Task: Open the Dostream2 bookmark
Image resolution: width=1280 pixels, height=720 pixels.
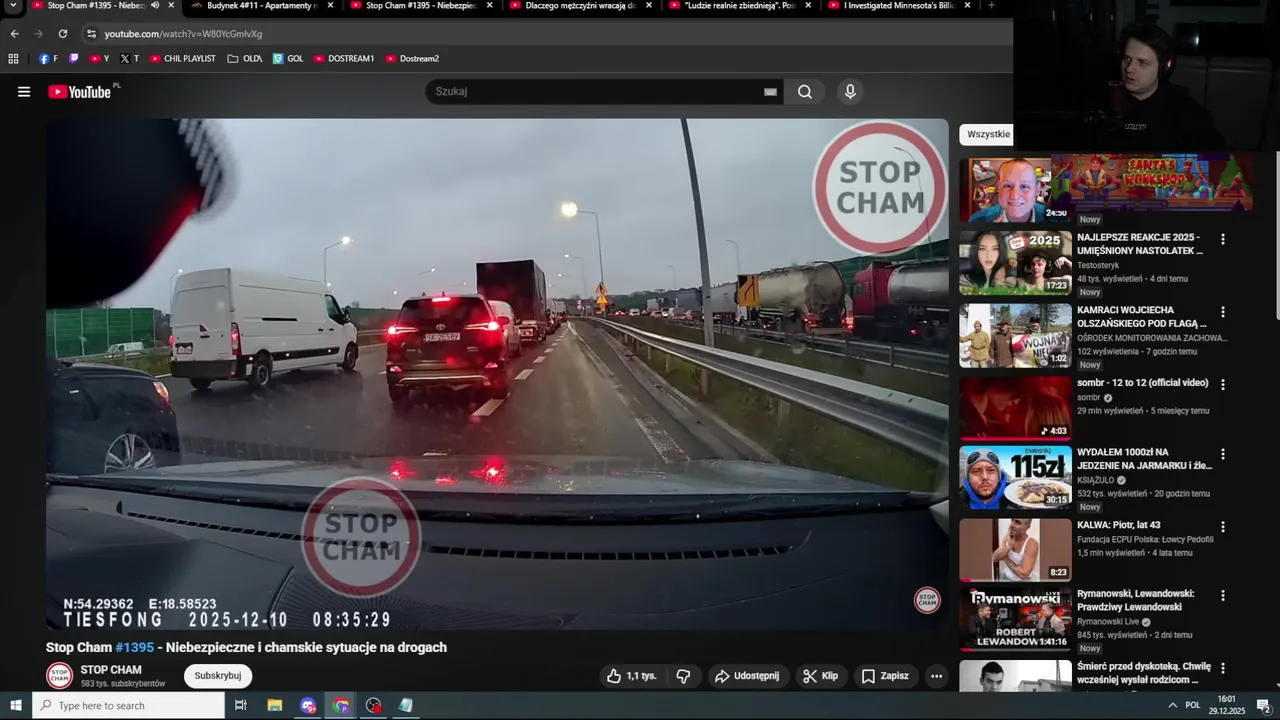Action: click(412, 59)
